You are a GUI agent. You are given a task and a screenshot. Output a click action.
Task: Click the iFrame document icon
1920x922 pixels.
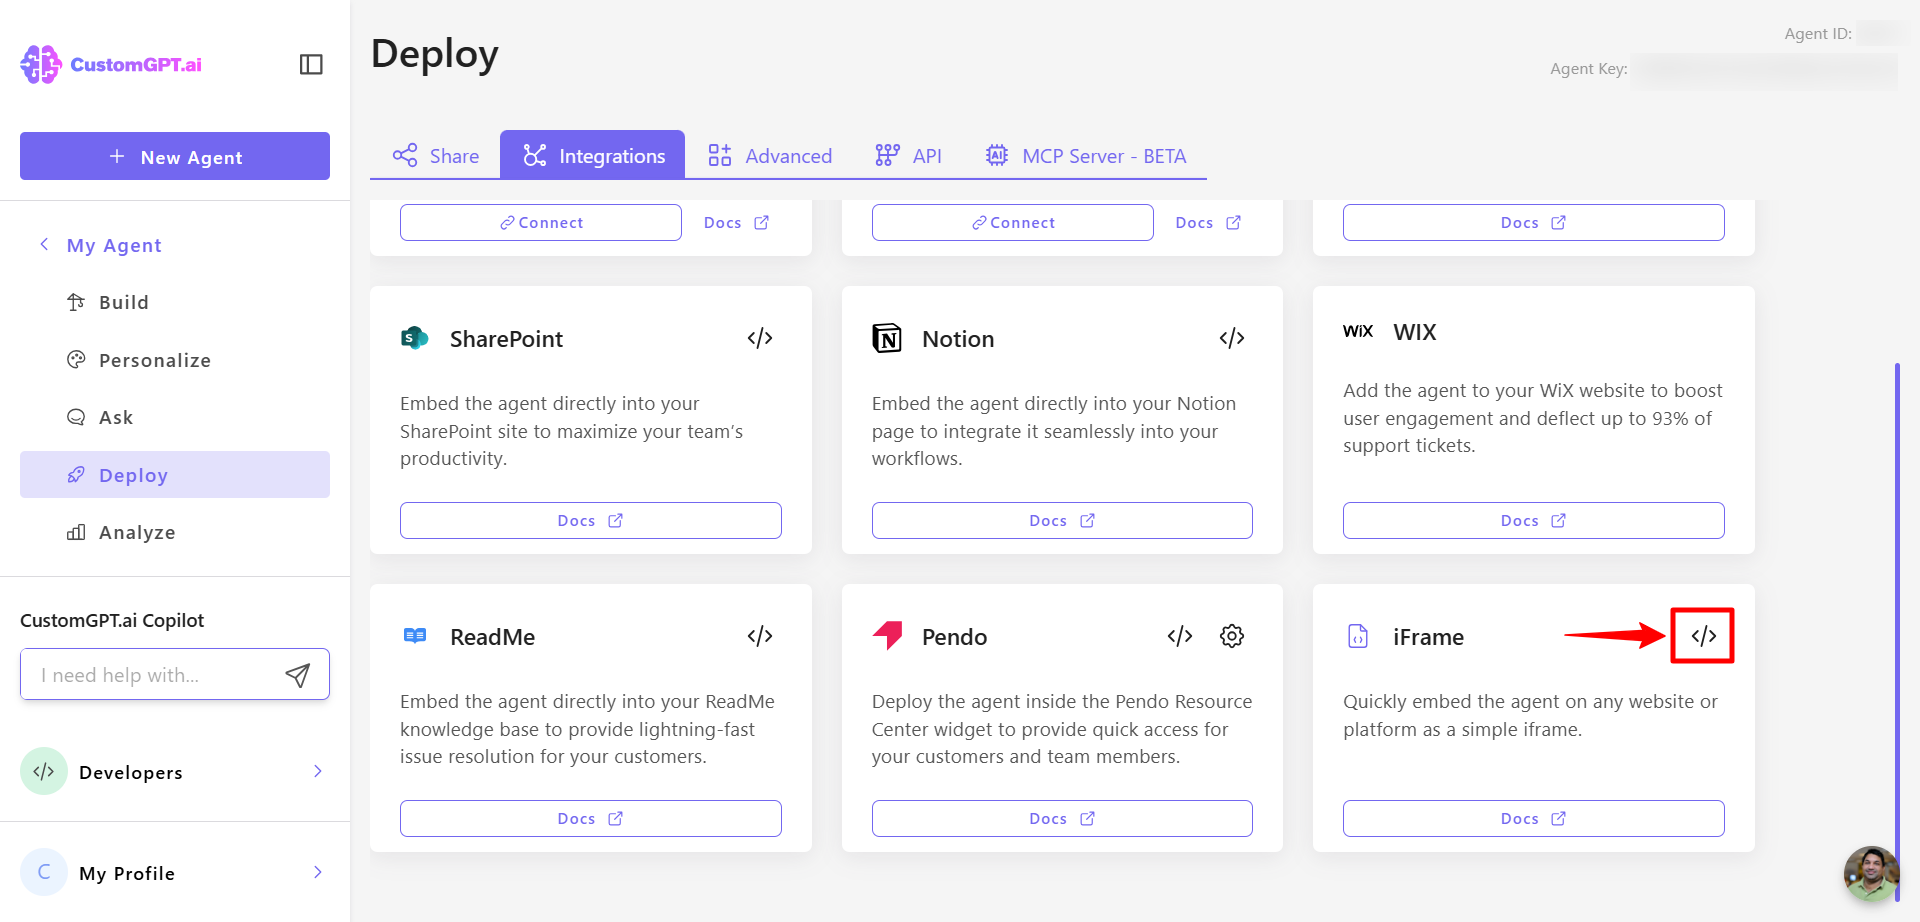pos(1358,636)
